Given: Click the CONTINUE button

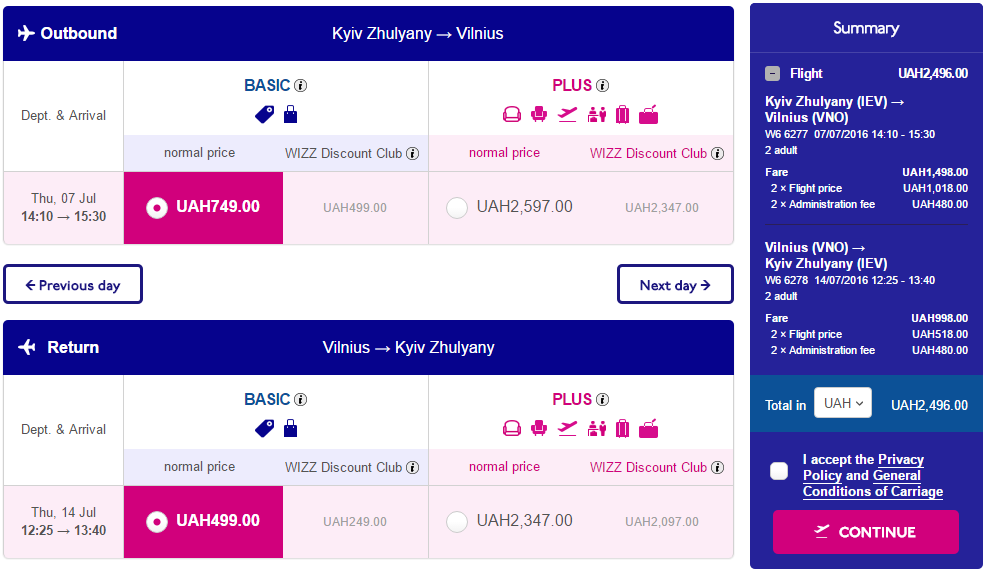Looking at the screenshot, I should [865, 532].
